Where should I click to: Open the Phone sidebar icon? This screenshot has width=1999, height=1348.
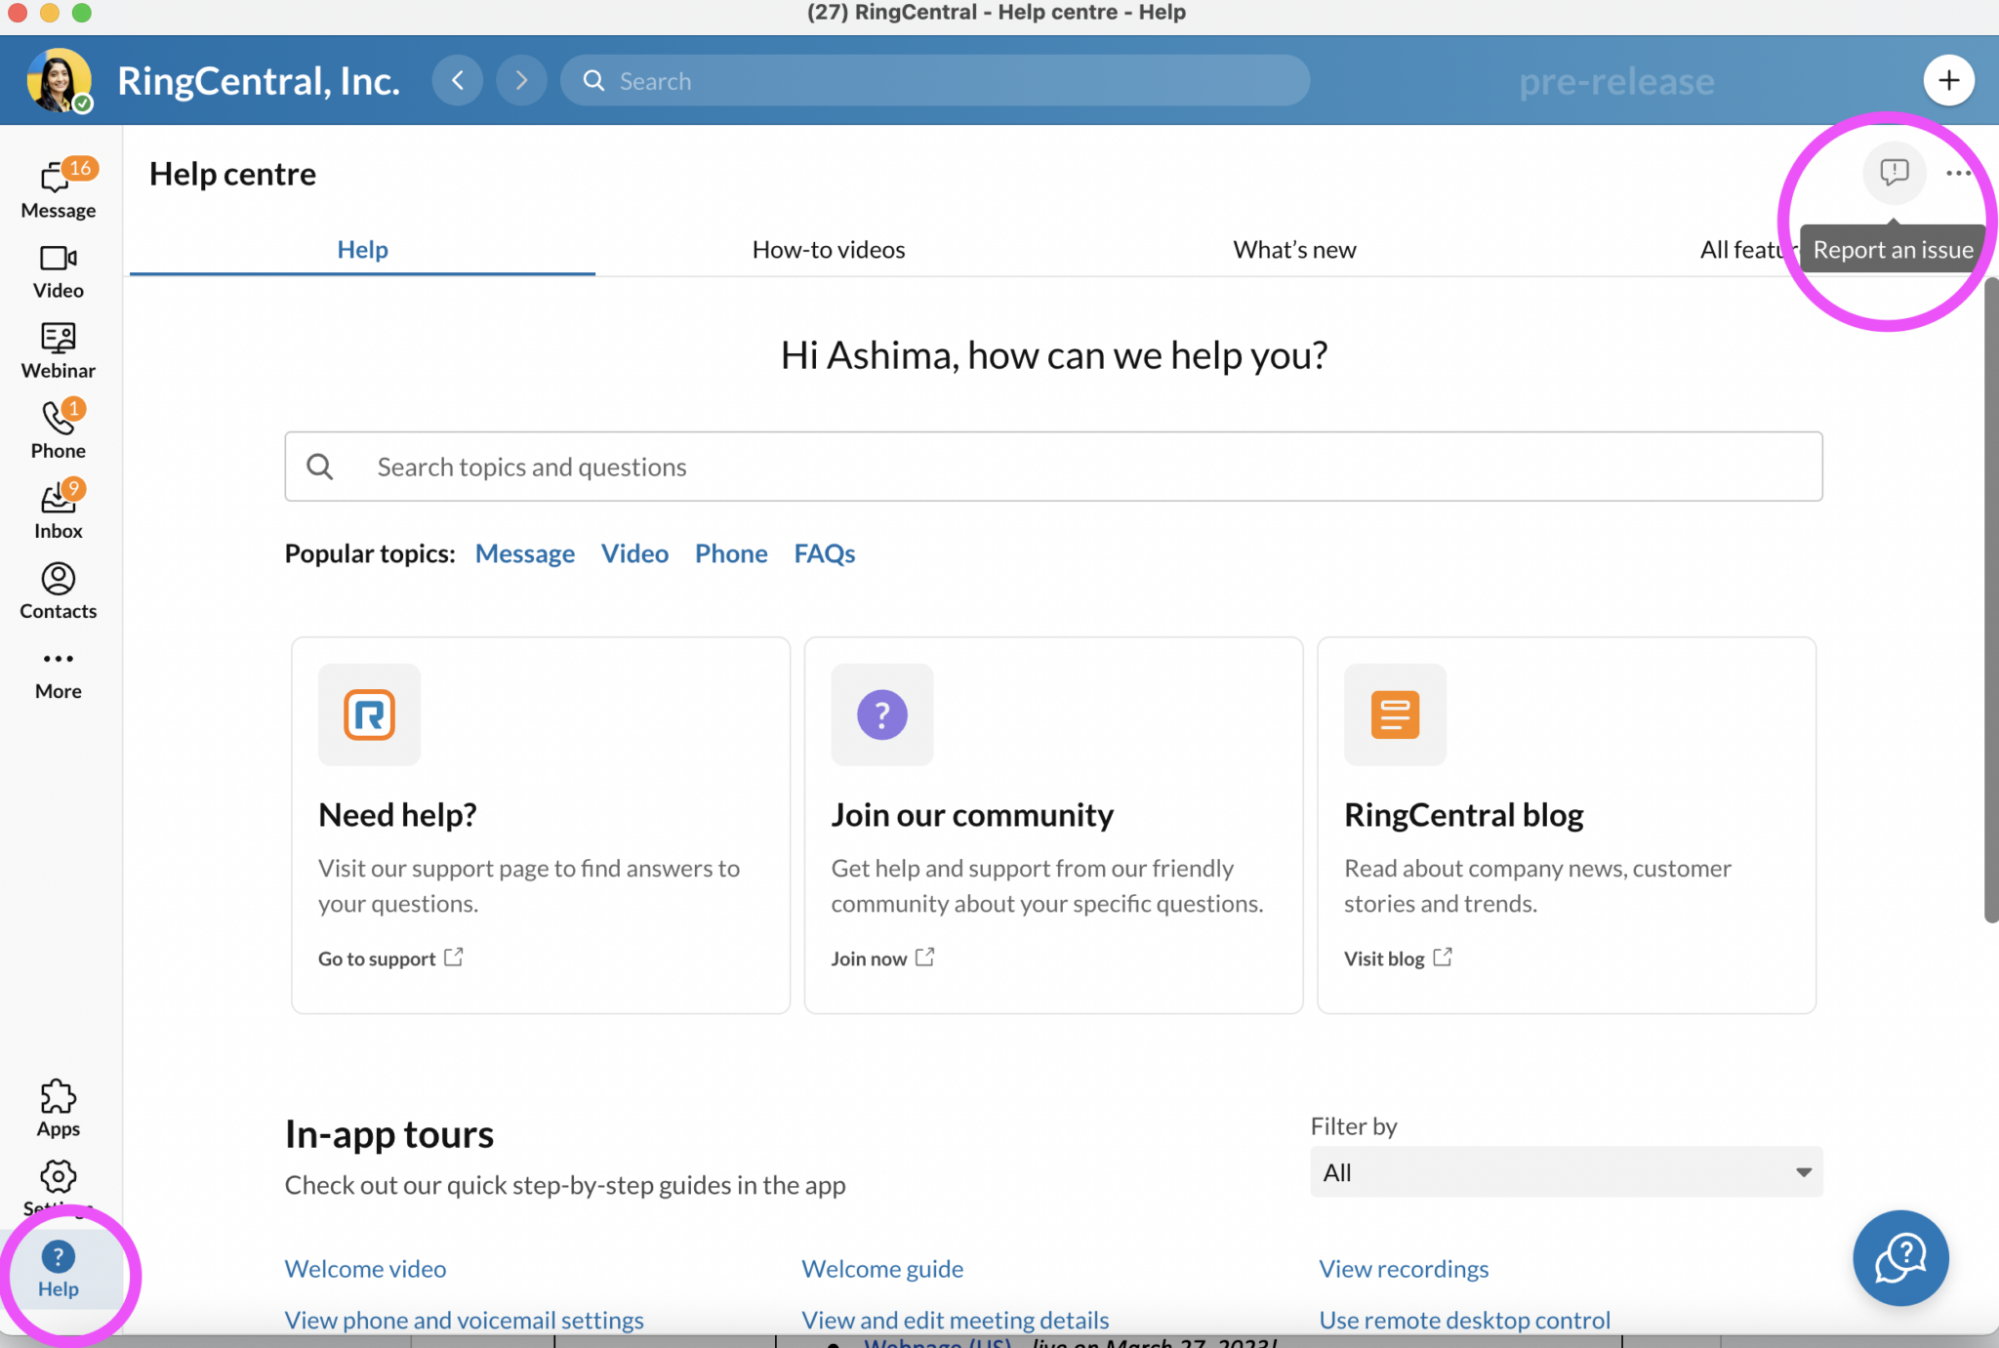[58, 430]
